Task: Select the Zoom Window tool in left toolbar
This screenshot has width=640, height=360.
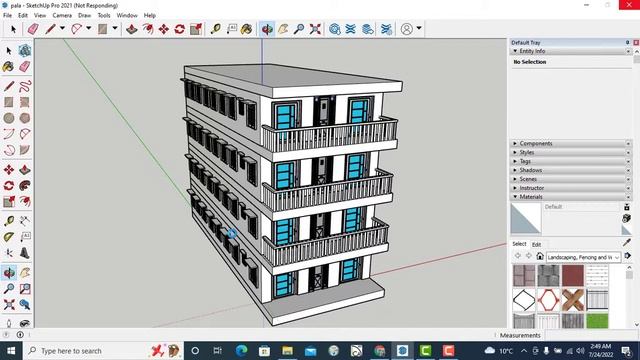Action: click(x=25, y=289)
